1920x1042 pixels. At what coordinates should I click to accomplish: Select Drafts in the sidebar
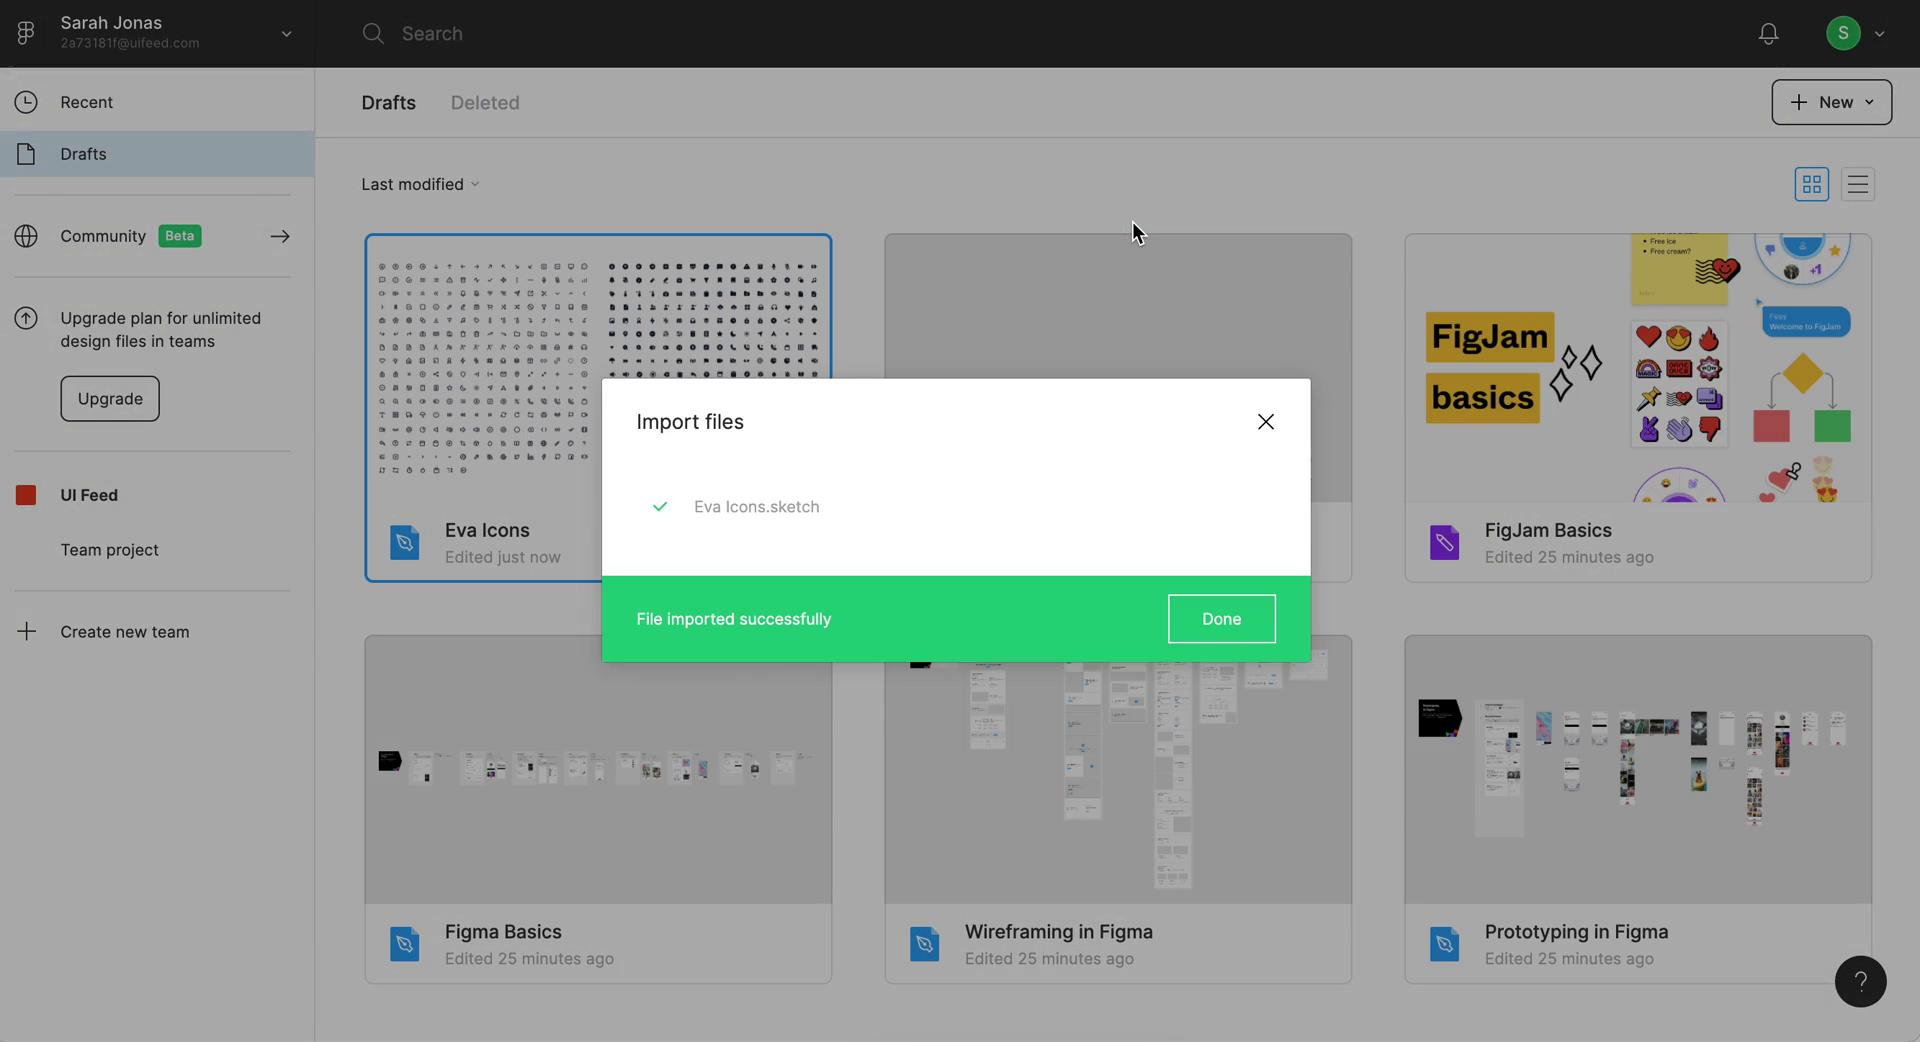157,154
